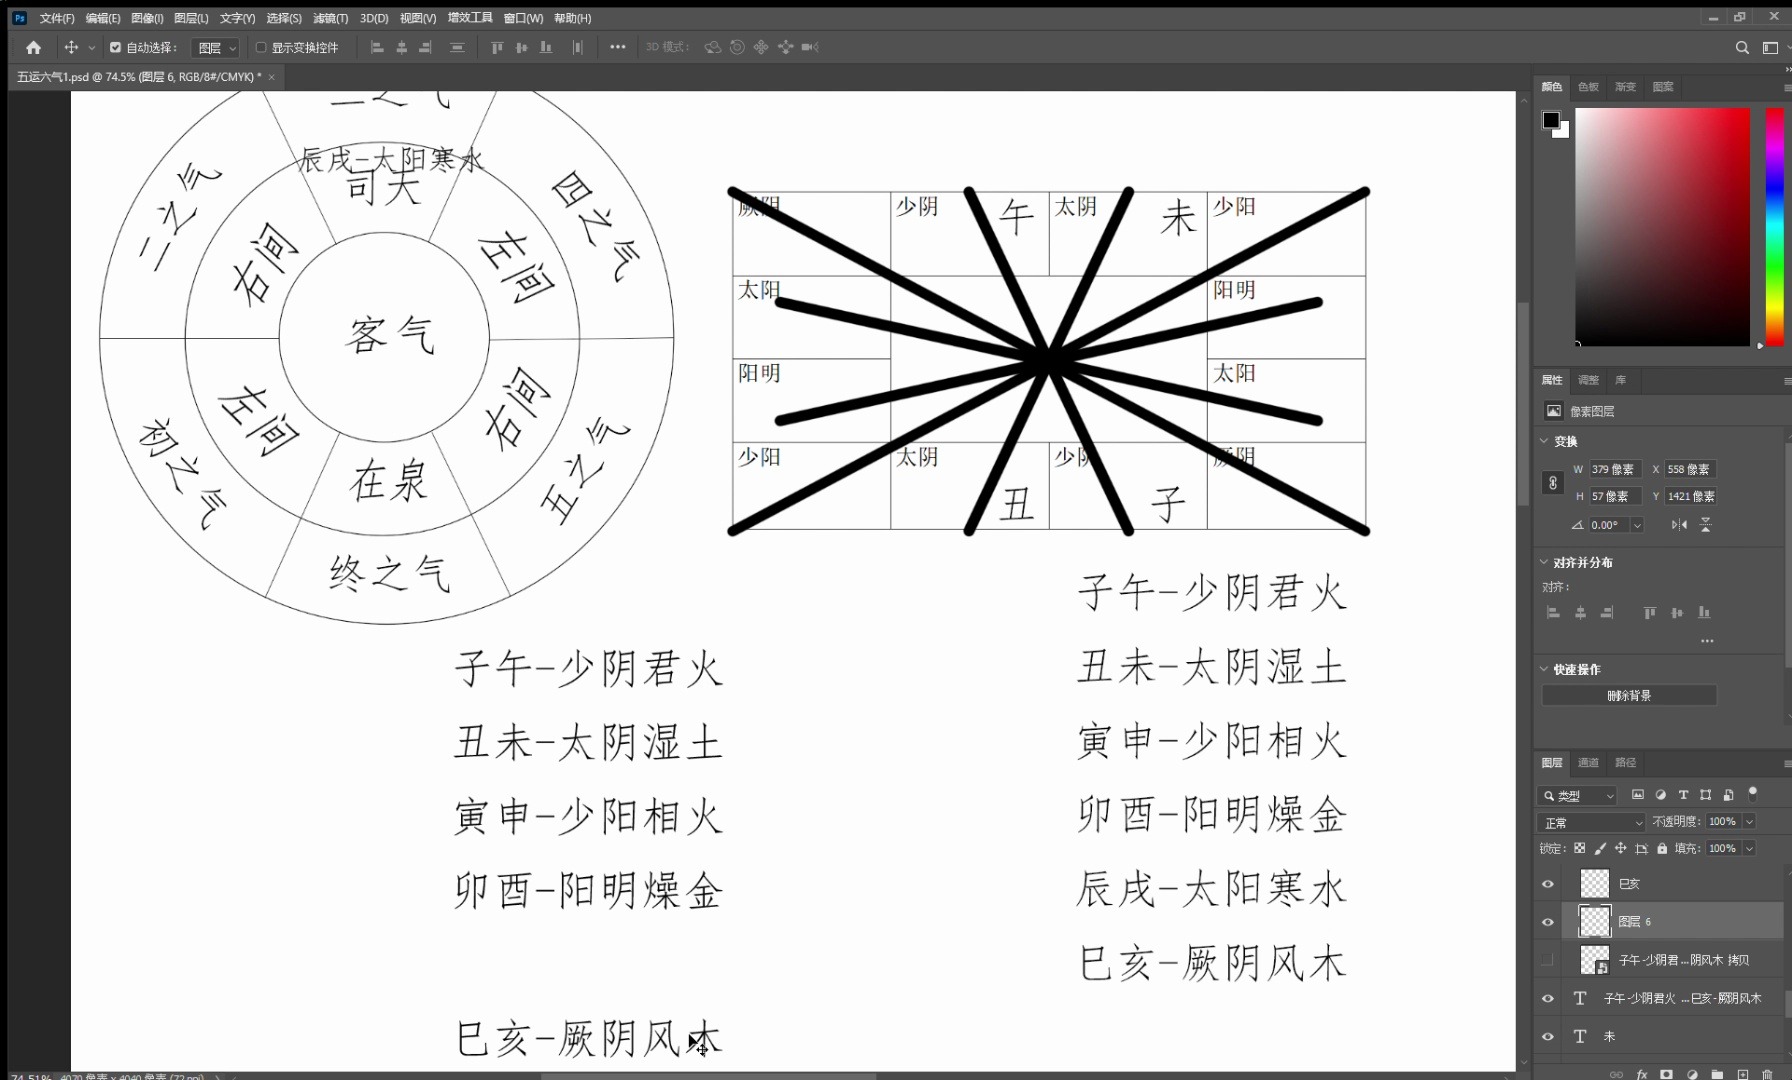Click align bottom edges icon in options bar
Viewport: 1792px width, 1080px height.
(545, 47)
